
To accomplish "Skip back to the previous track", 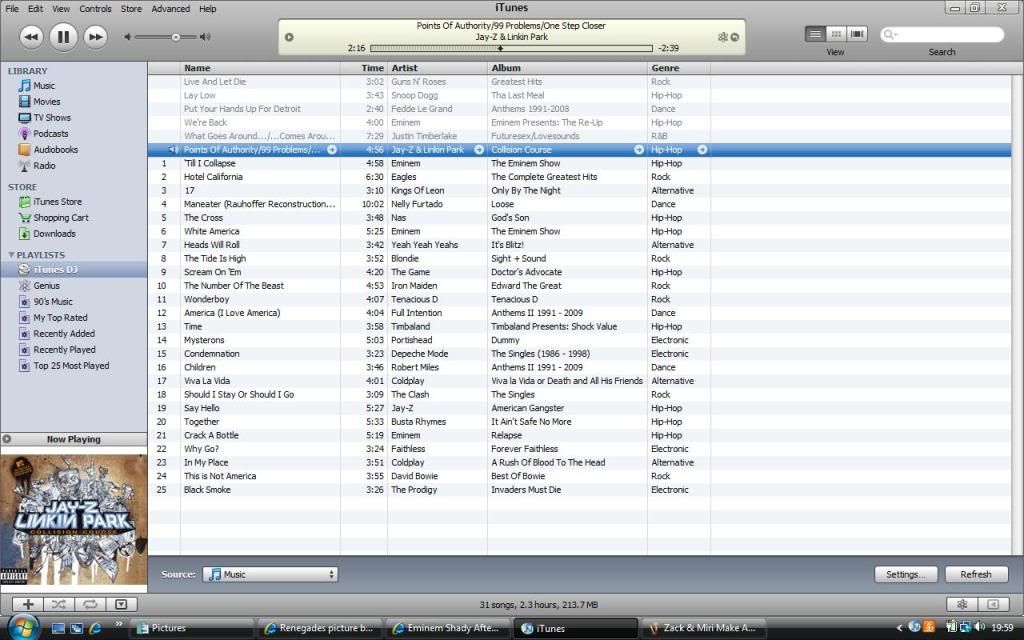I will pyautogui.click(x=31, y=37).
